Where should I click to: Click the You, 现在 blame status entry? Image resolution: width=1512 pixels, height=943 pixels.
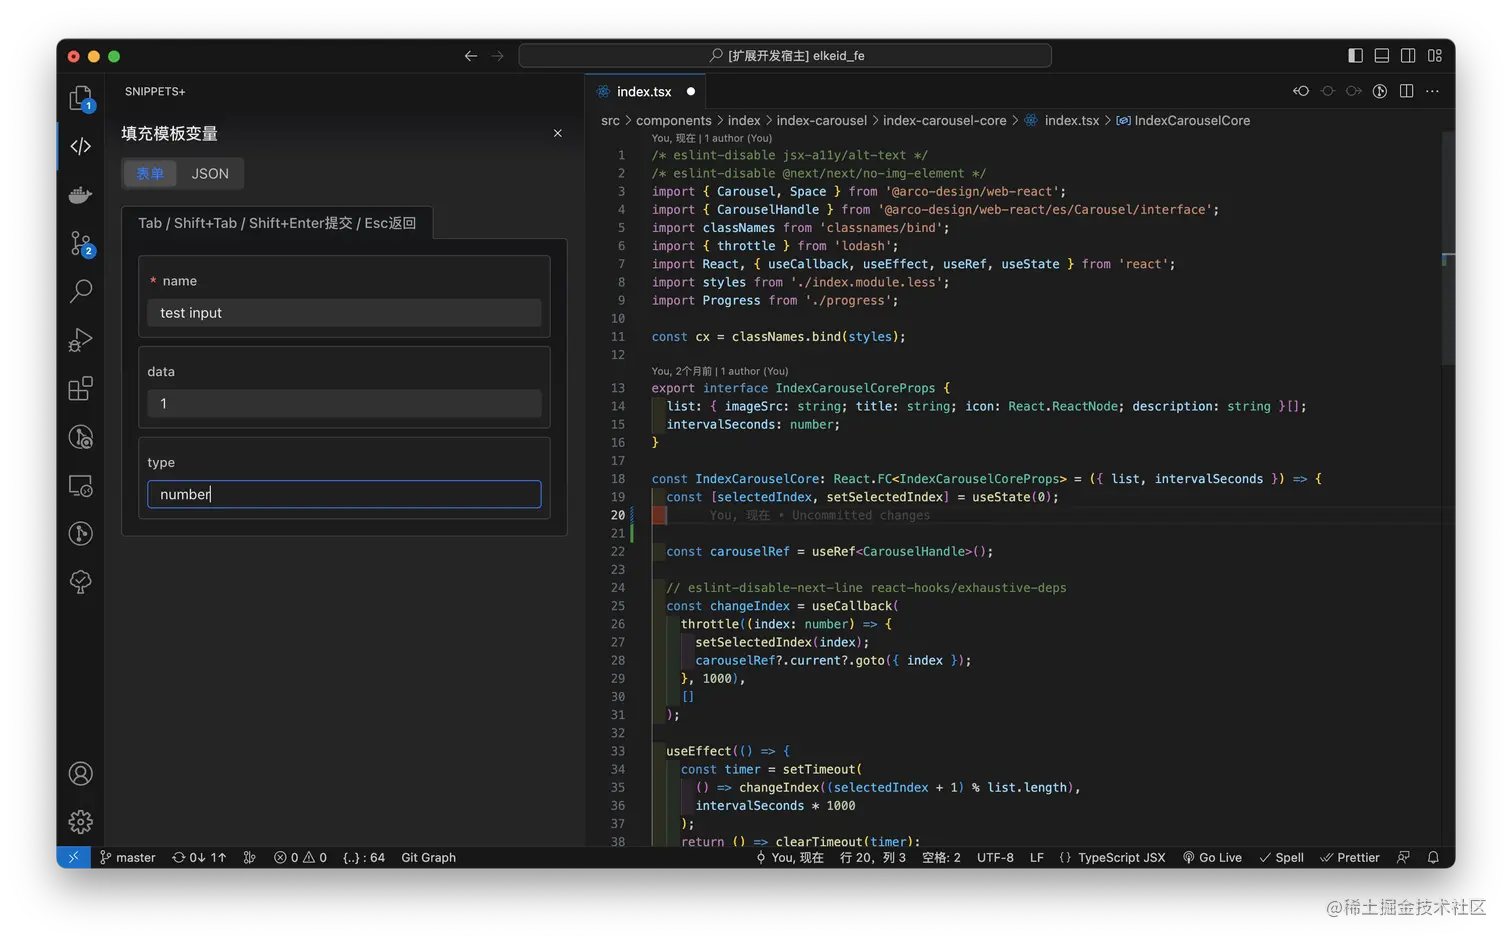[790, 858]
